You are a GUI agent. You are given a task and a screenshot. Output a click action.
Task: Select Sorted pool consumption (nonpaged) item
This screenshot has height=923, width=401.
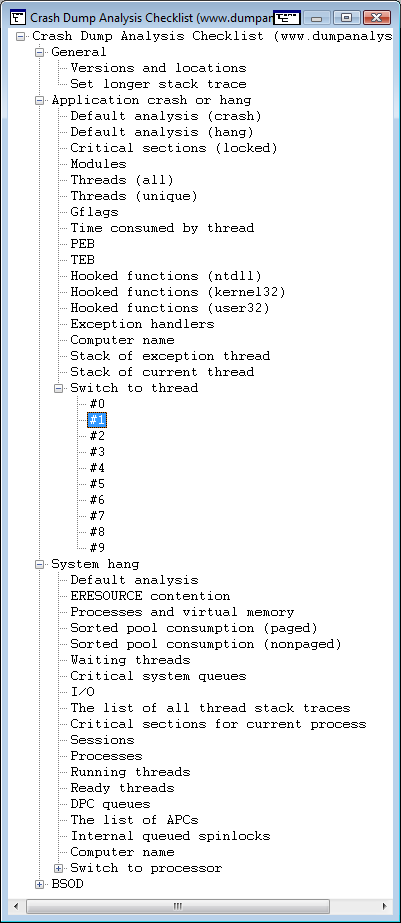click(206, 644)
